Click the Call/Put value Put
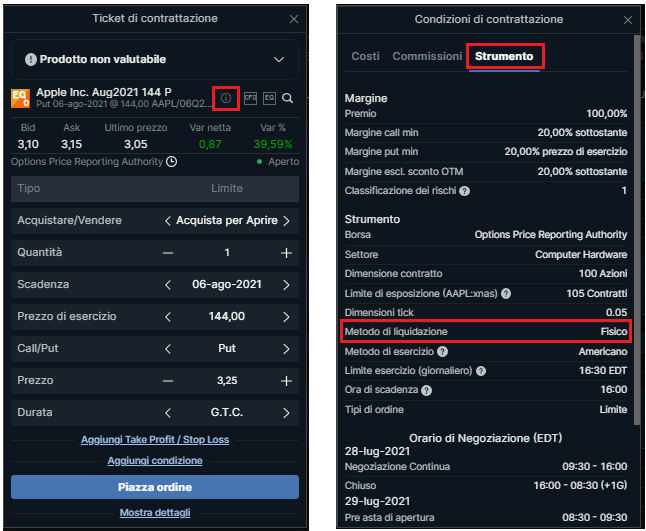The height and width of the screenshot is (531, 646). (227, 349)
